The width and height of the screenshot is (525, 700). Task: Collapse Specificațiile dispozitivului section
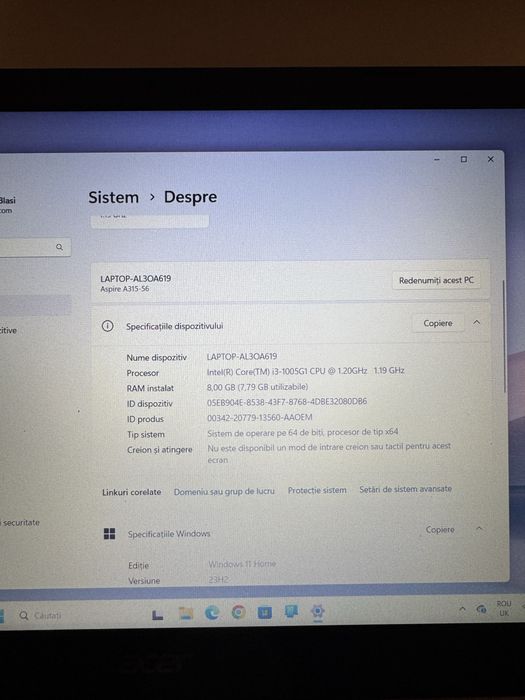click(476, 322)
